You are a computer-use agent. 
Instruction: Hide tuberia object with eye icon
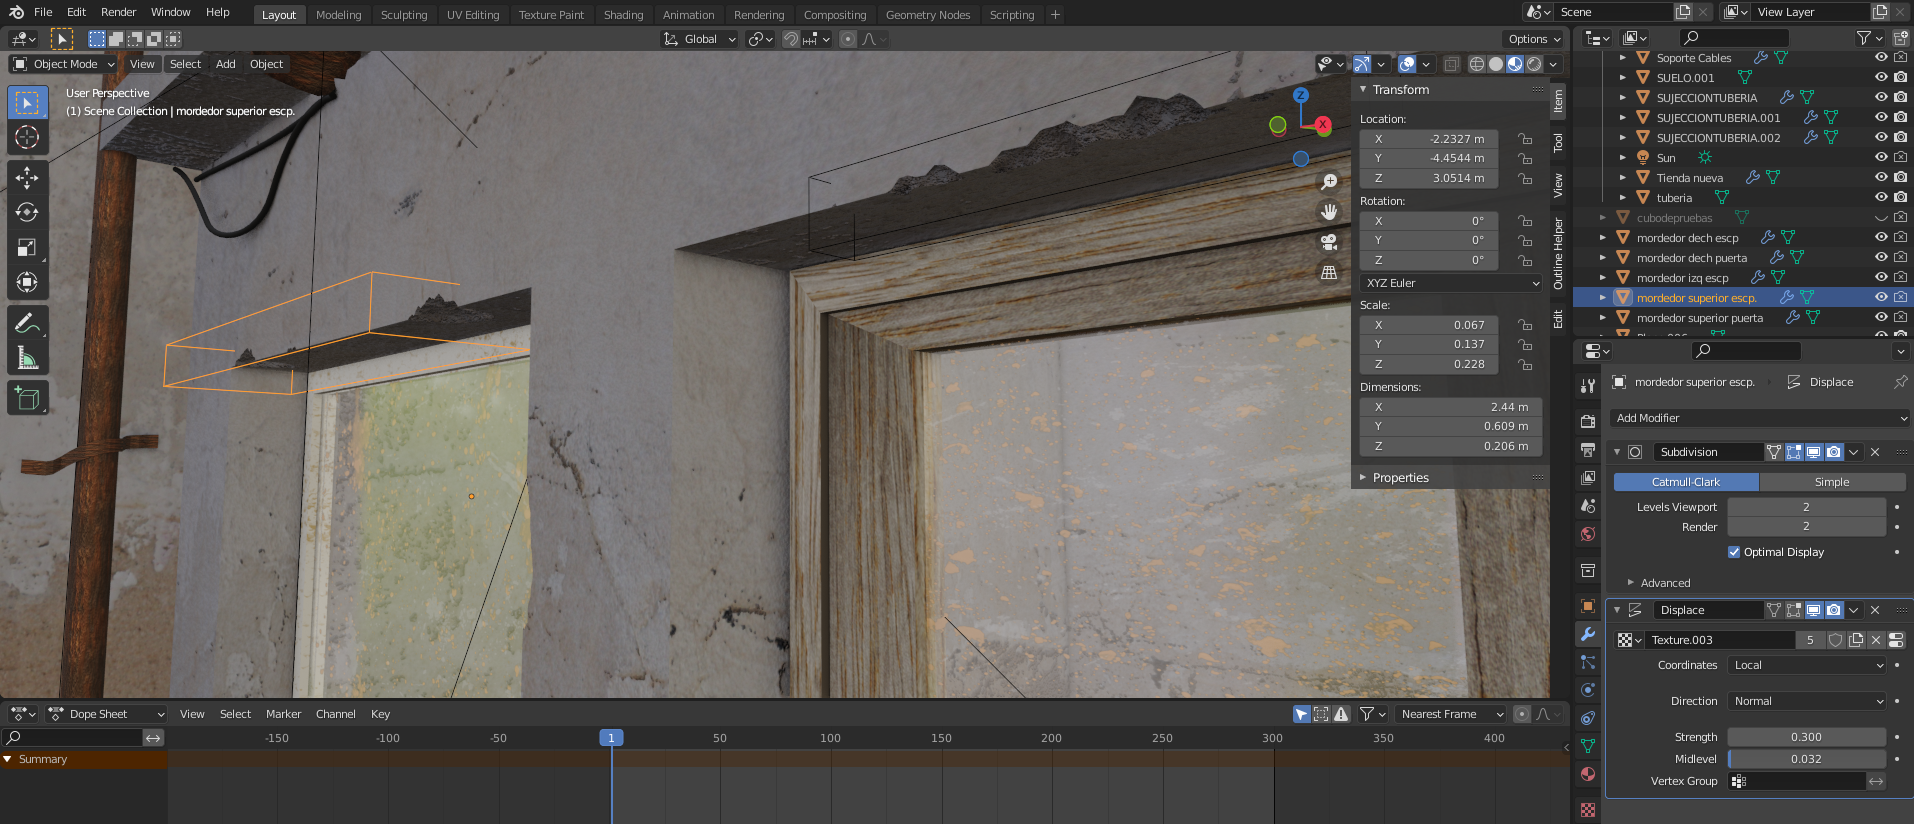click(1881, 197)
